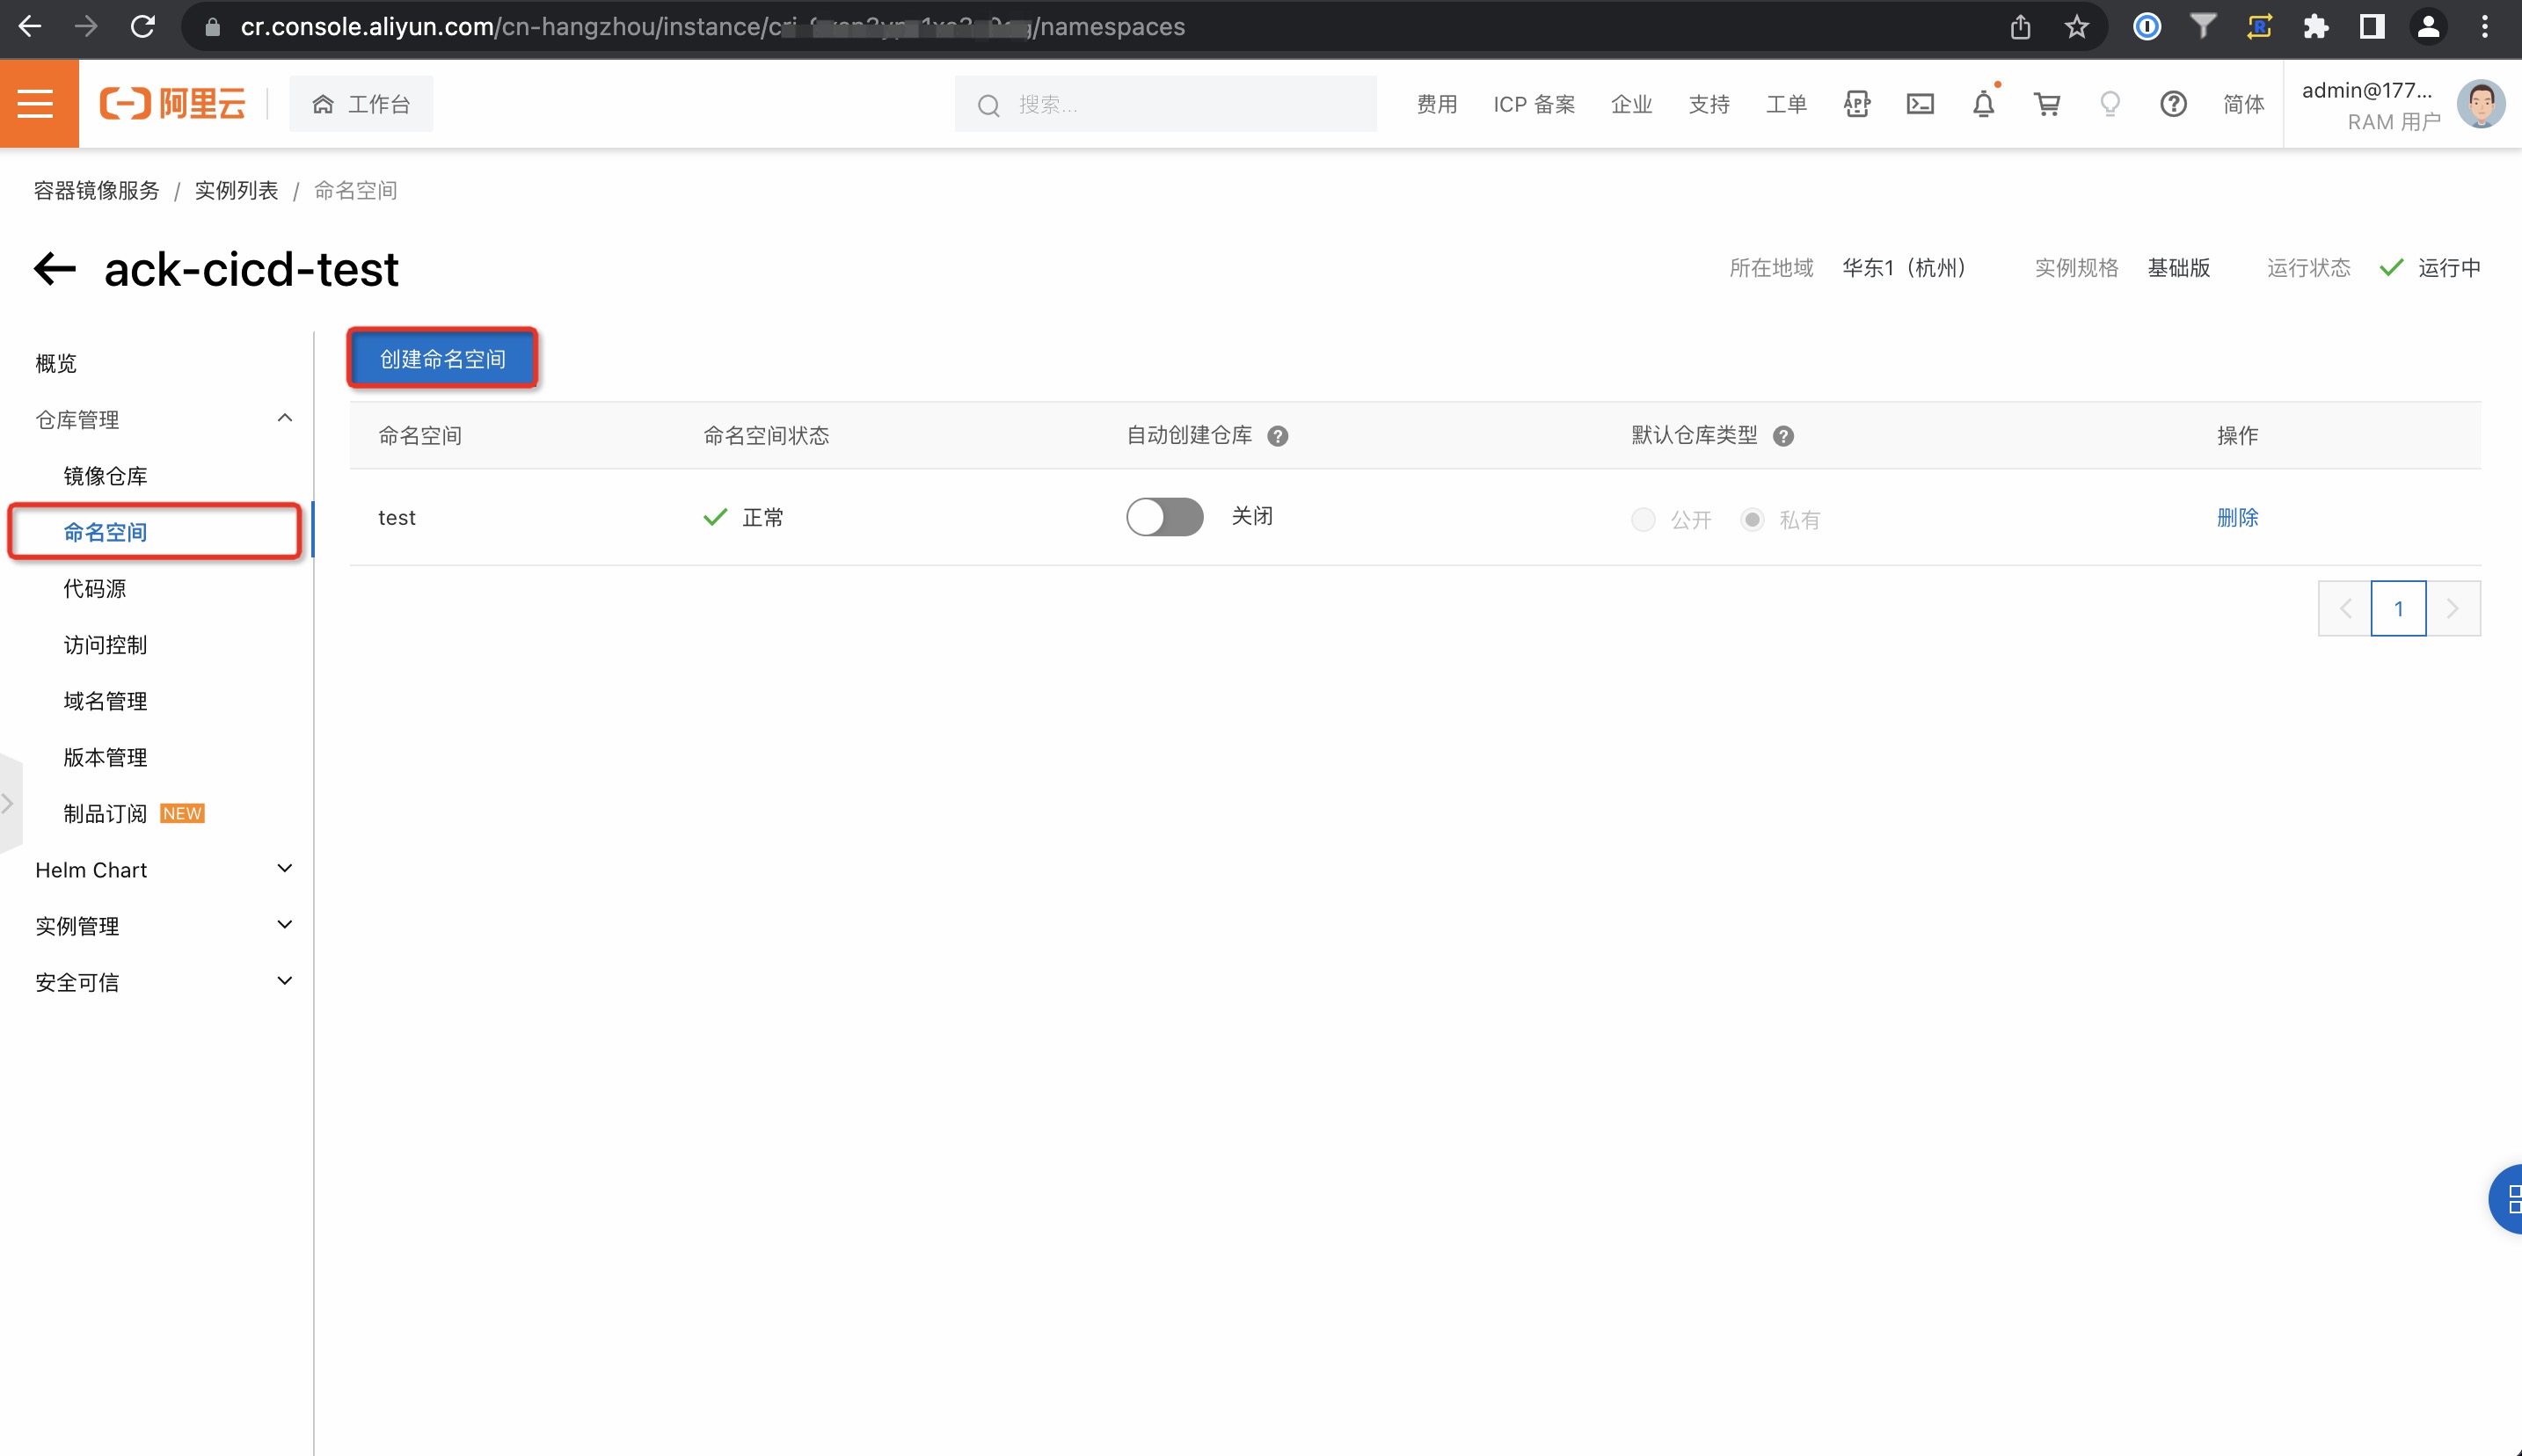2522x1456 pixels.
Task: Click the Cloud Shell terminal icon
Action: 1920,104
